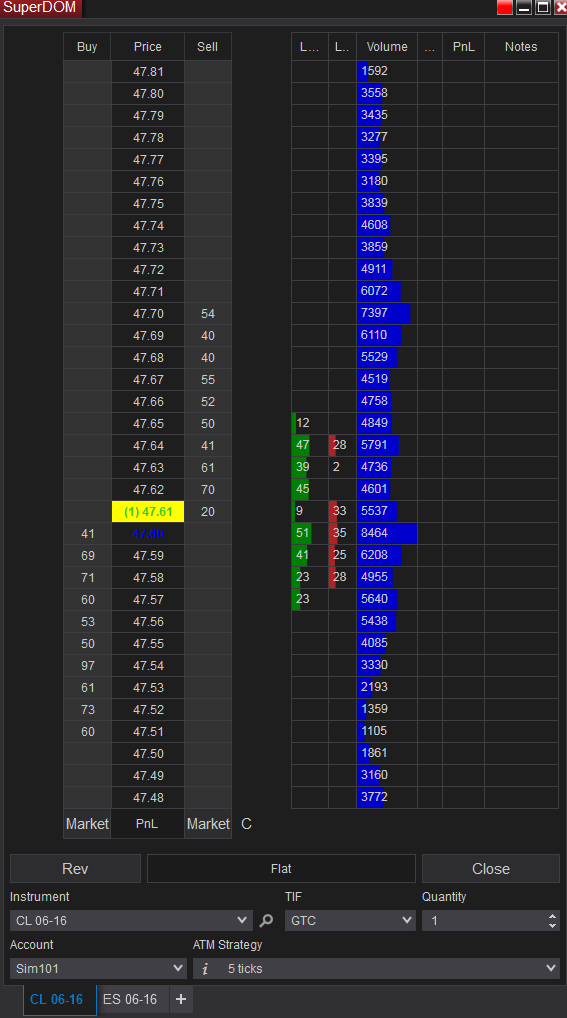The width and height of the screenshot is (567, 1018).
Task: Click the Close position button
Action: (x=491, y=869)
